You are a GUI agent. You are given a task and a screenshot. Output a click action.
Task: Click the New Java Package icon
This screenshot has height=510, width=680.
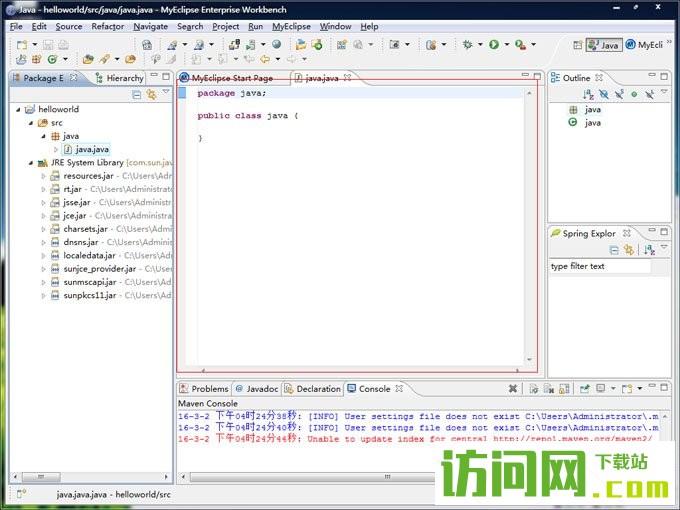(x=37, y=59)
